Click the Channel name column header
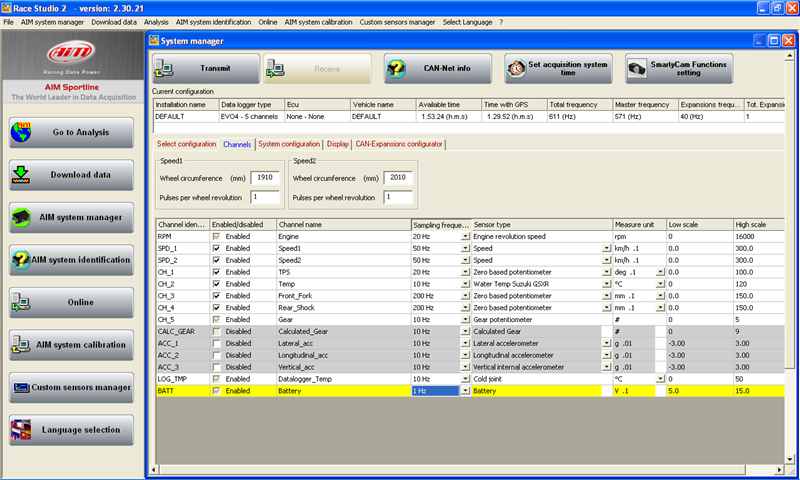Screen dimensions: 800x480 coord(343,224)
